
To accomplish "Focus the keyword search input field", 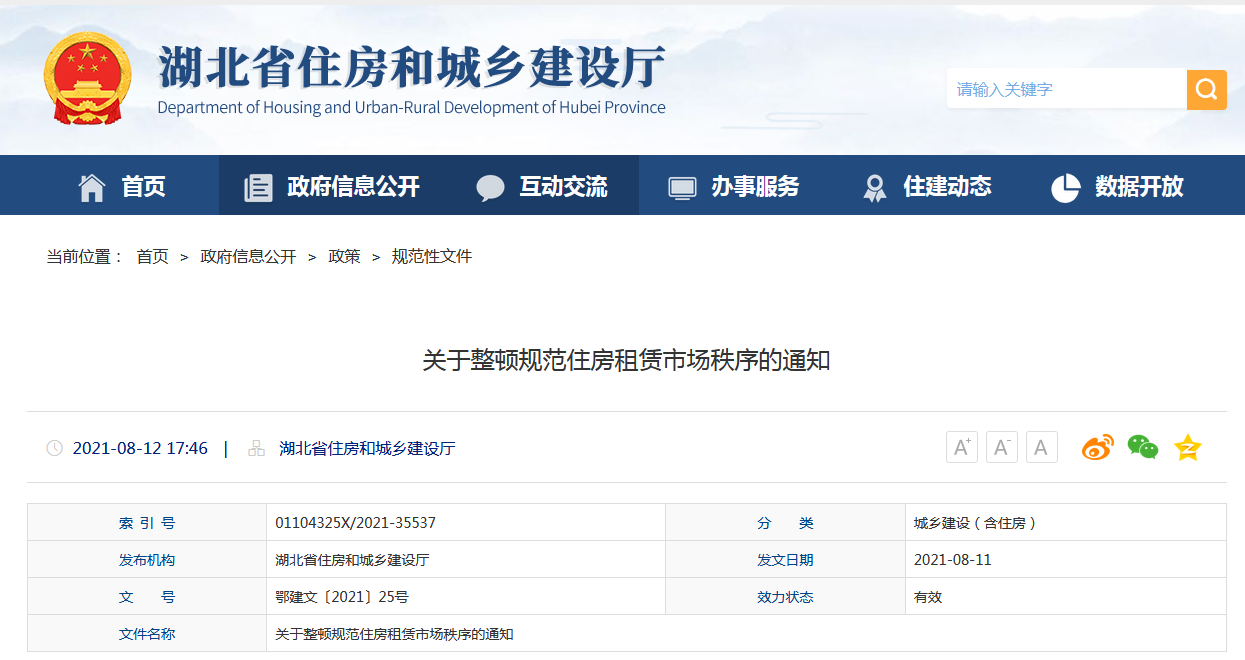I will pos(1066,89).
